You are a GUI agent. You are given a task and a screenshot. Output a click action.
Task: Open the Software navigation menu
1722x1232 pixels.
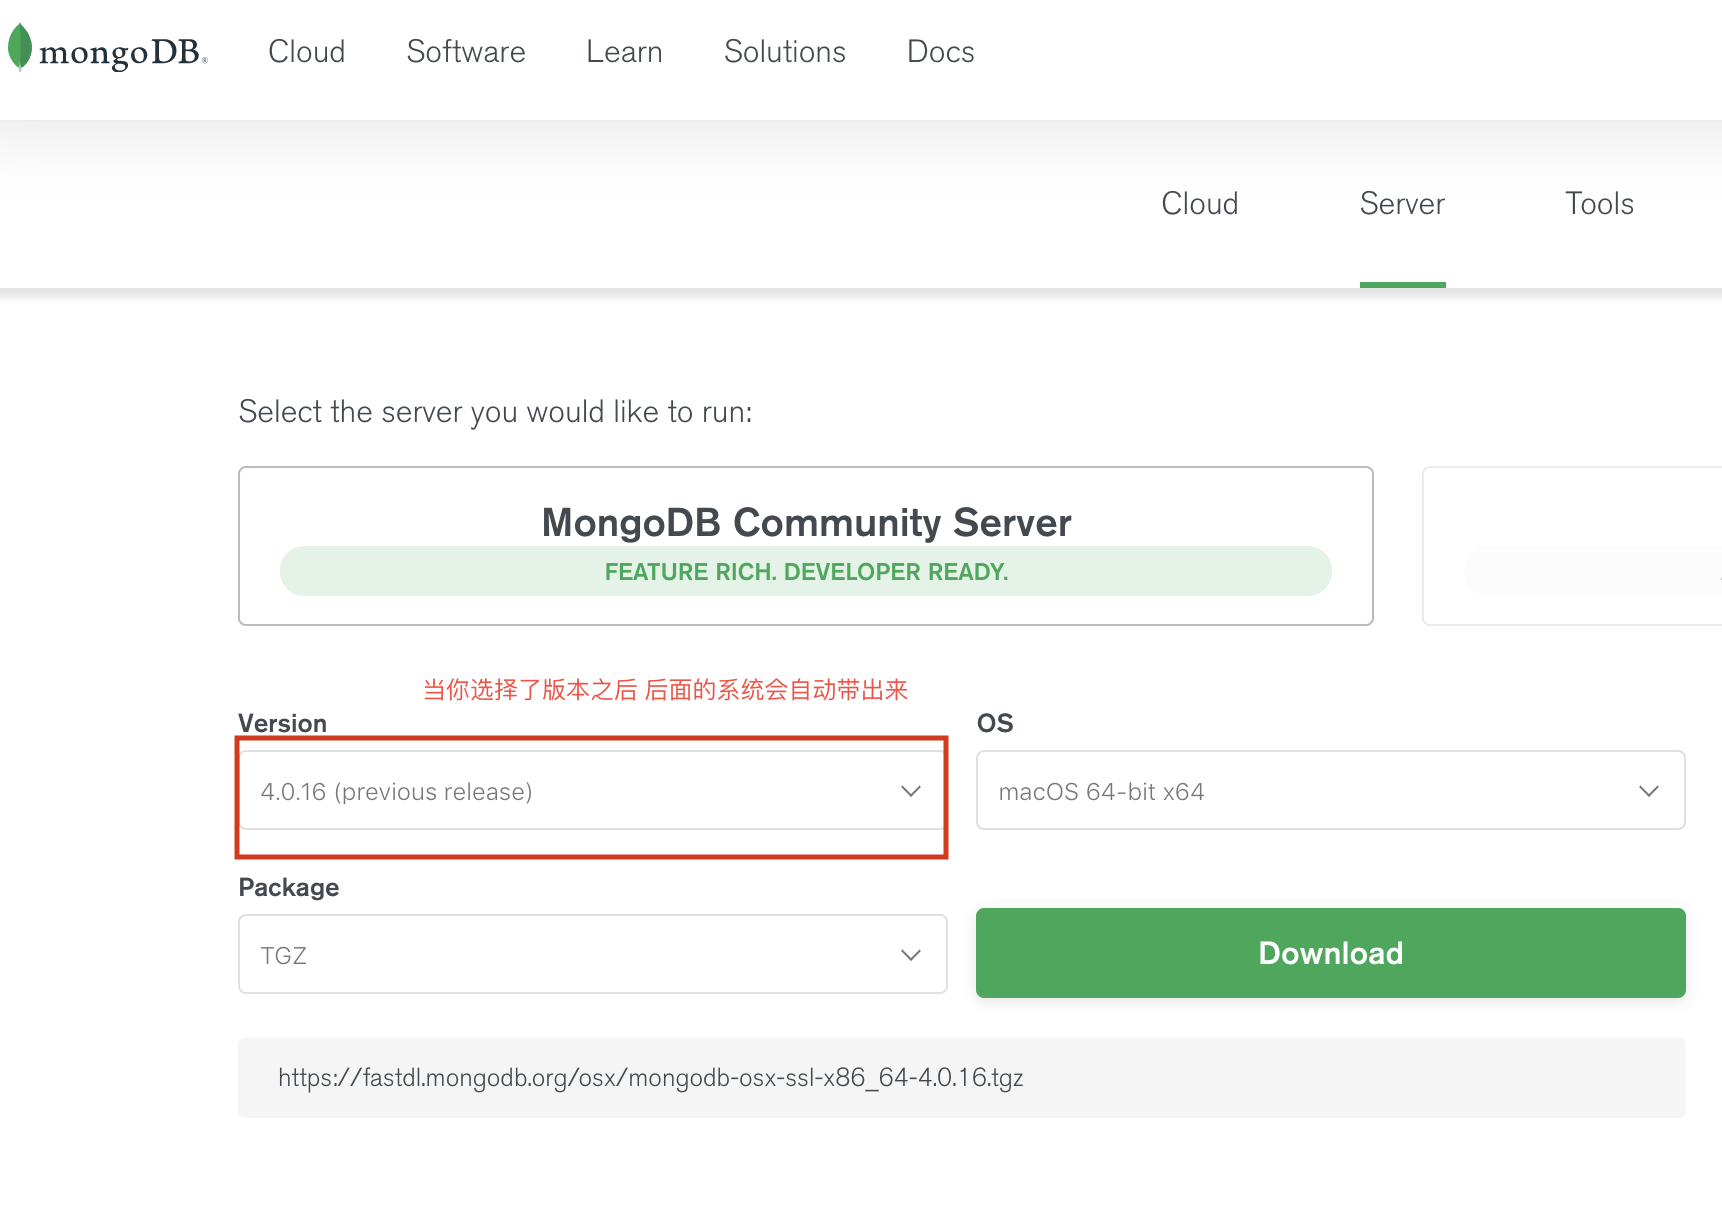click(466, 52)
